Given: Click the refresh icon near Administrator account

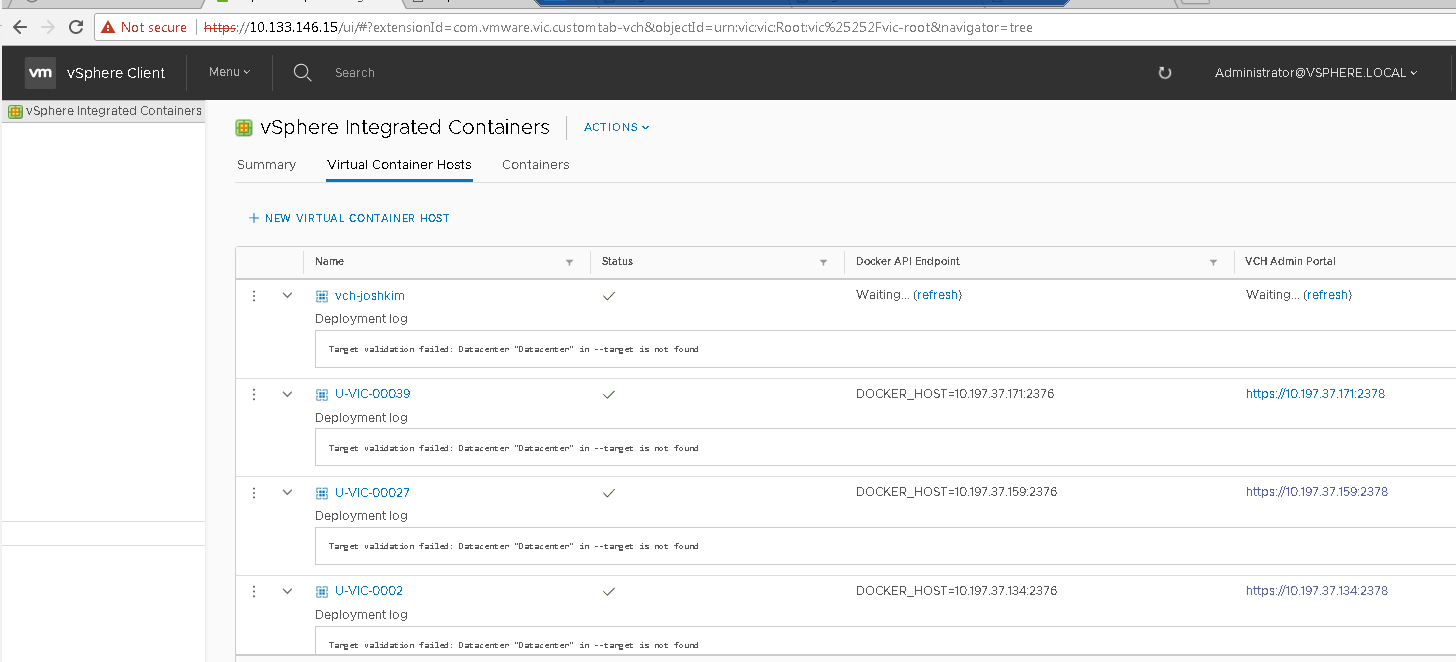Looking at the screenshot, I should [x=1164, y=72].
